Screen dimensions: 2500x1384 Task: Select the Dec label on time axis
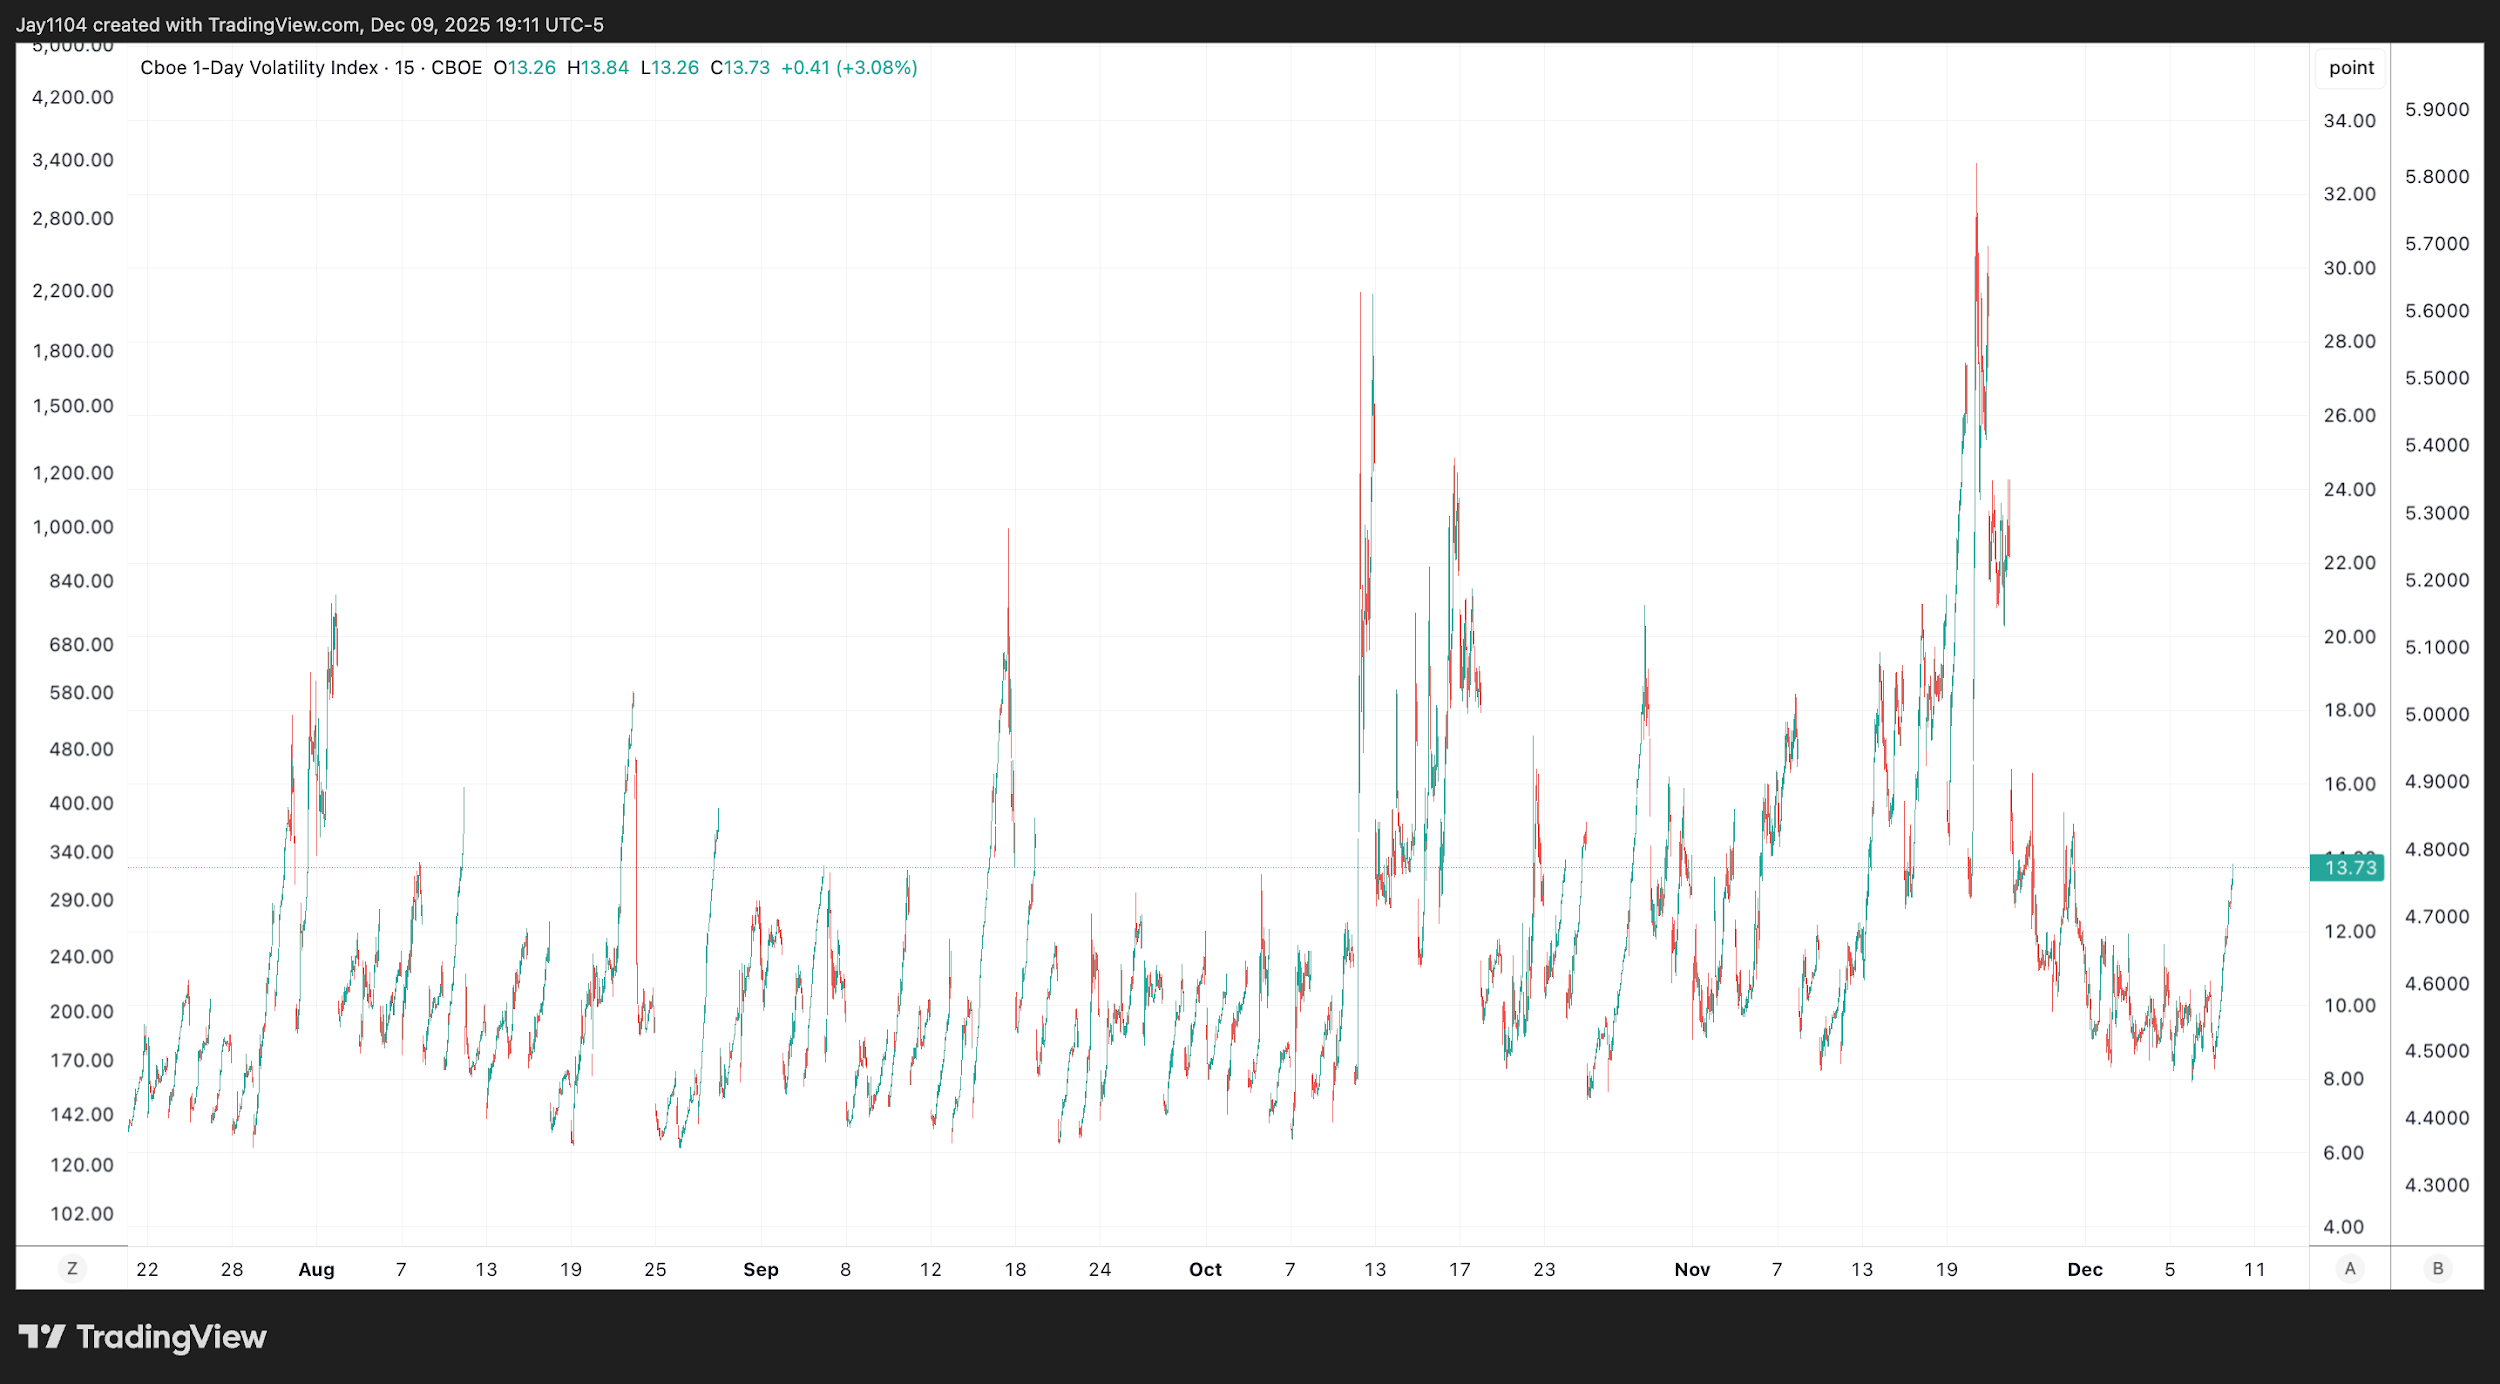click(x=2085, y=1268)
